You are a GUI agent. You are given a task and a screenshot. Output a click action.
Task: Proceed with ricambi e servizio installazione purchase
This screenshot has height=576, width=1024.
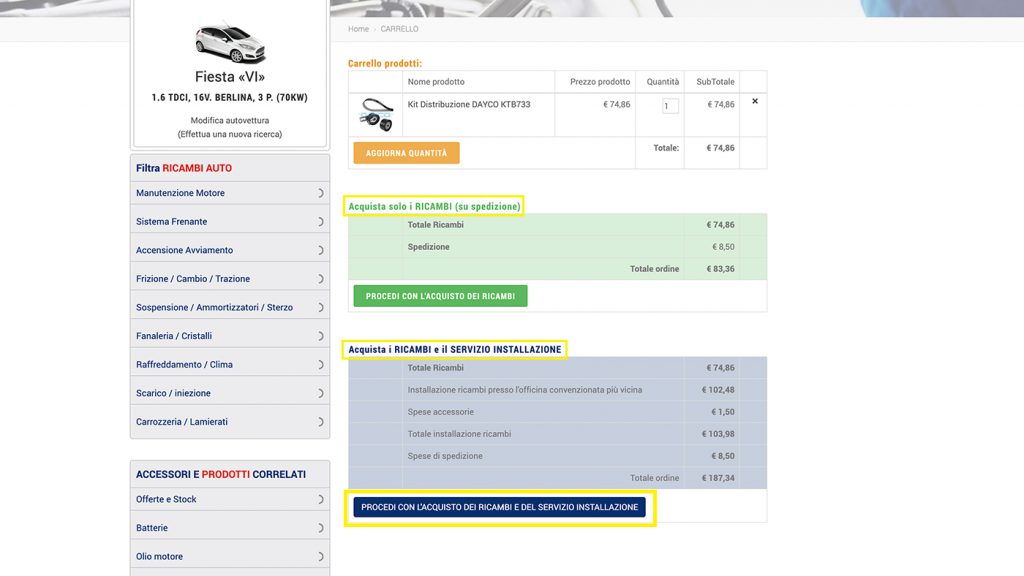point(500,507)
